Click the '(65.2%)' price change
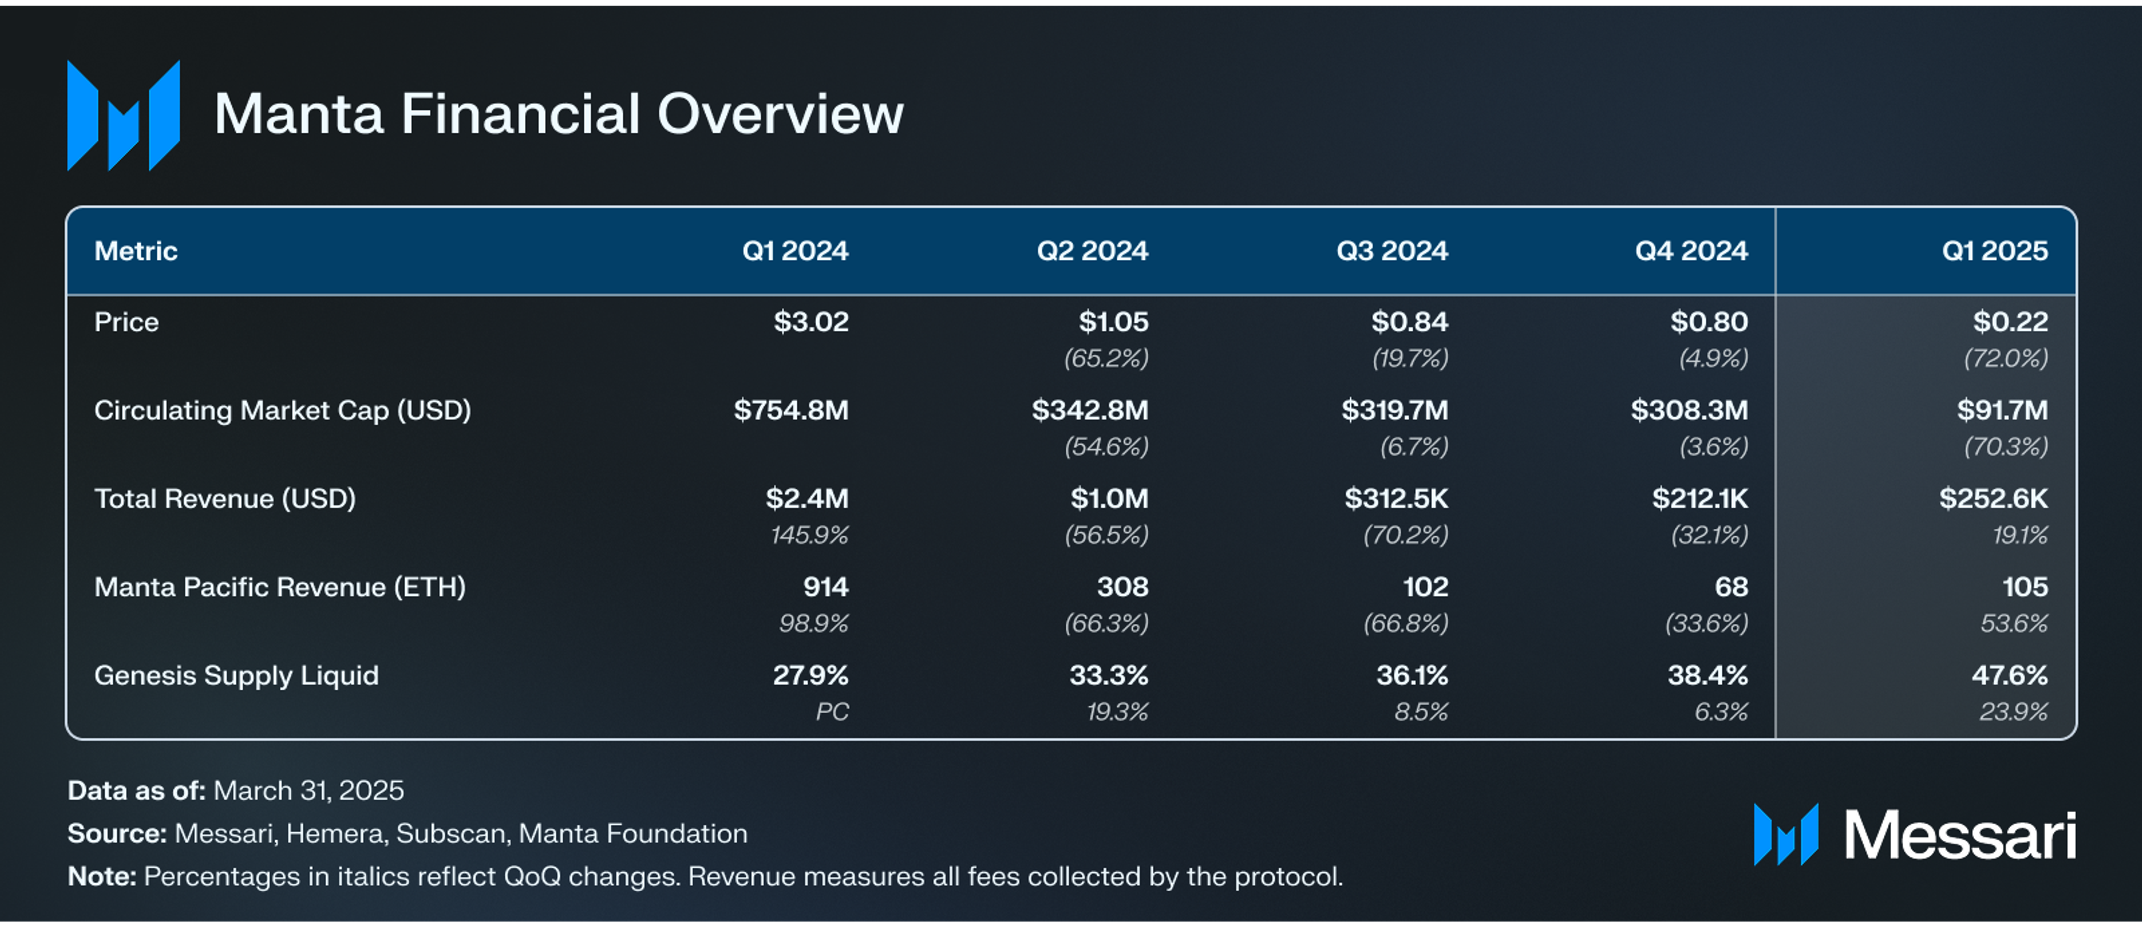Image resolution: width=2142 pixels, height=926 pixels. 1106,358
